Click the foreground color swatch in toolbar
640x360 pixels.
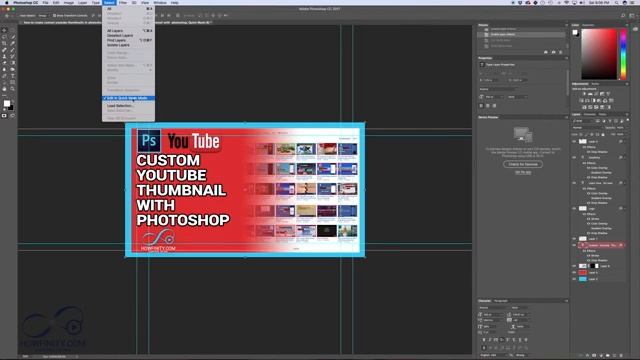point(7,104)
